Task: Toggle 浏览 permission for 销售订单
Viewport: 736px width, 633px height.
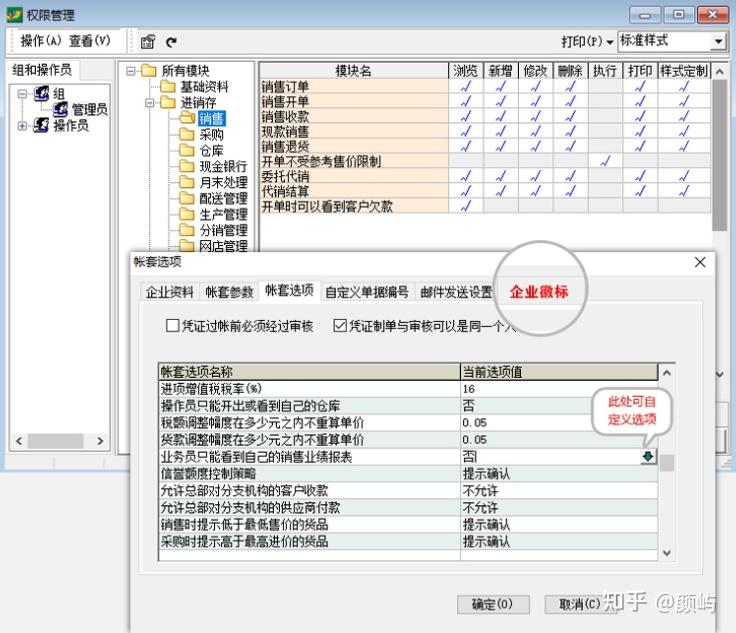Action: point(465,86)
